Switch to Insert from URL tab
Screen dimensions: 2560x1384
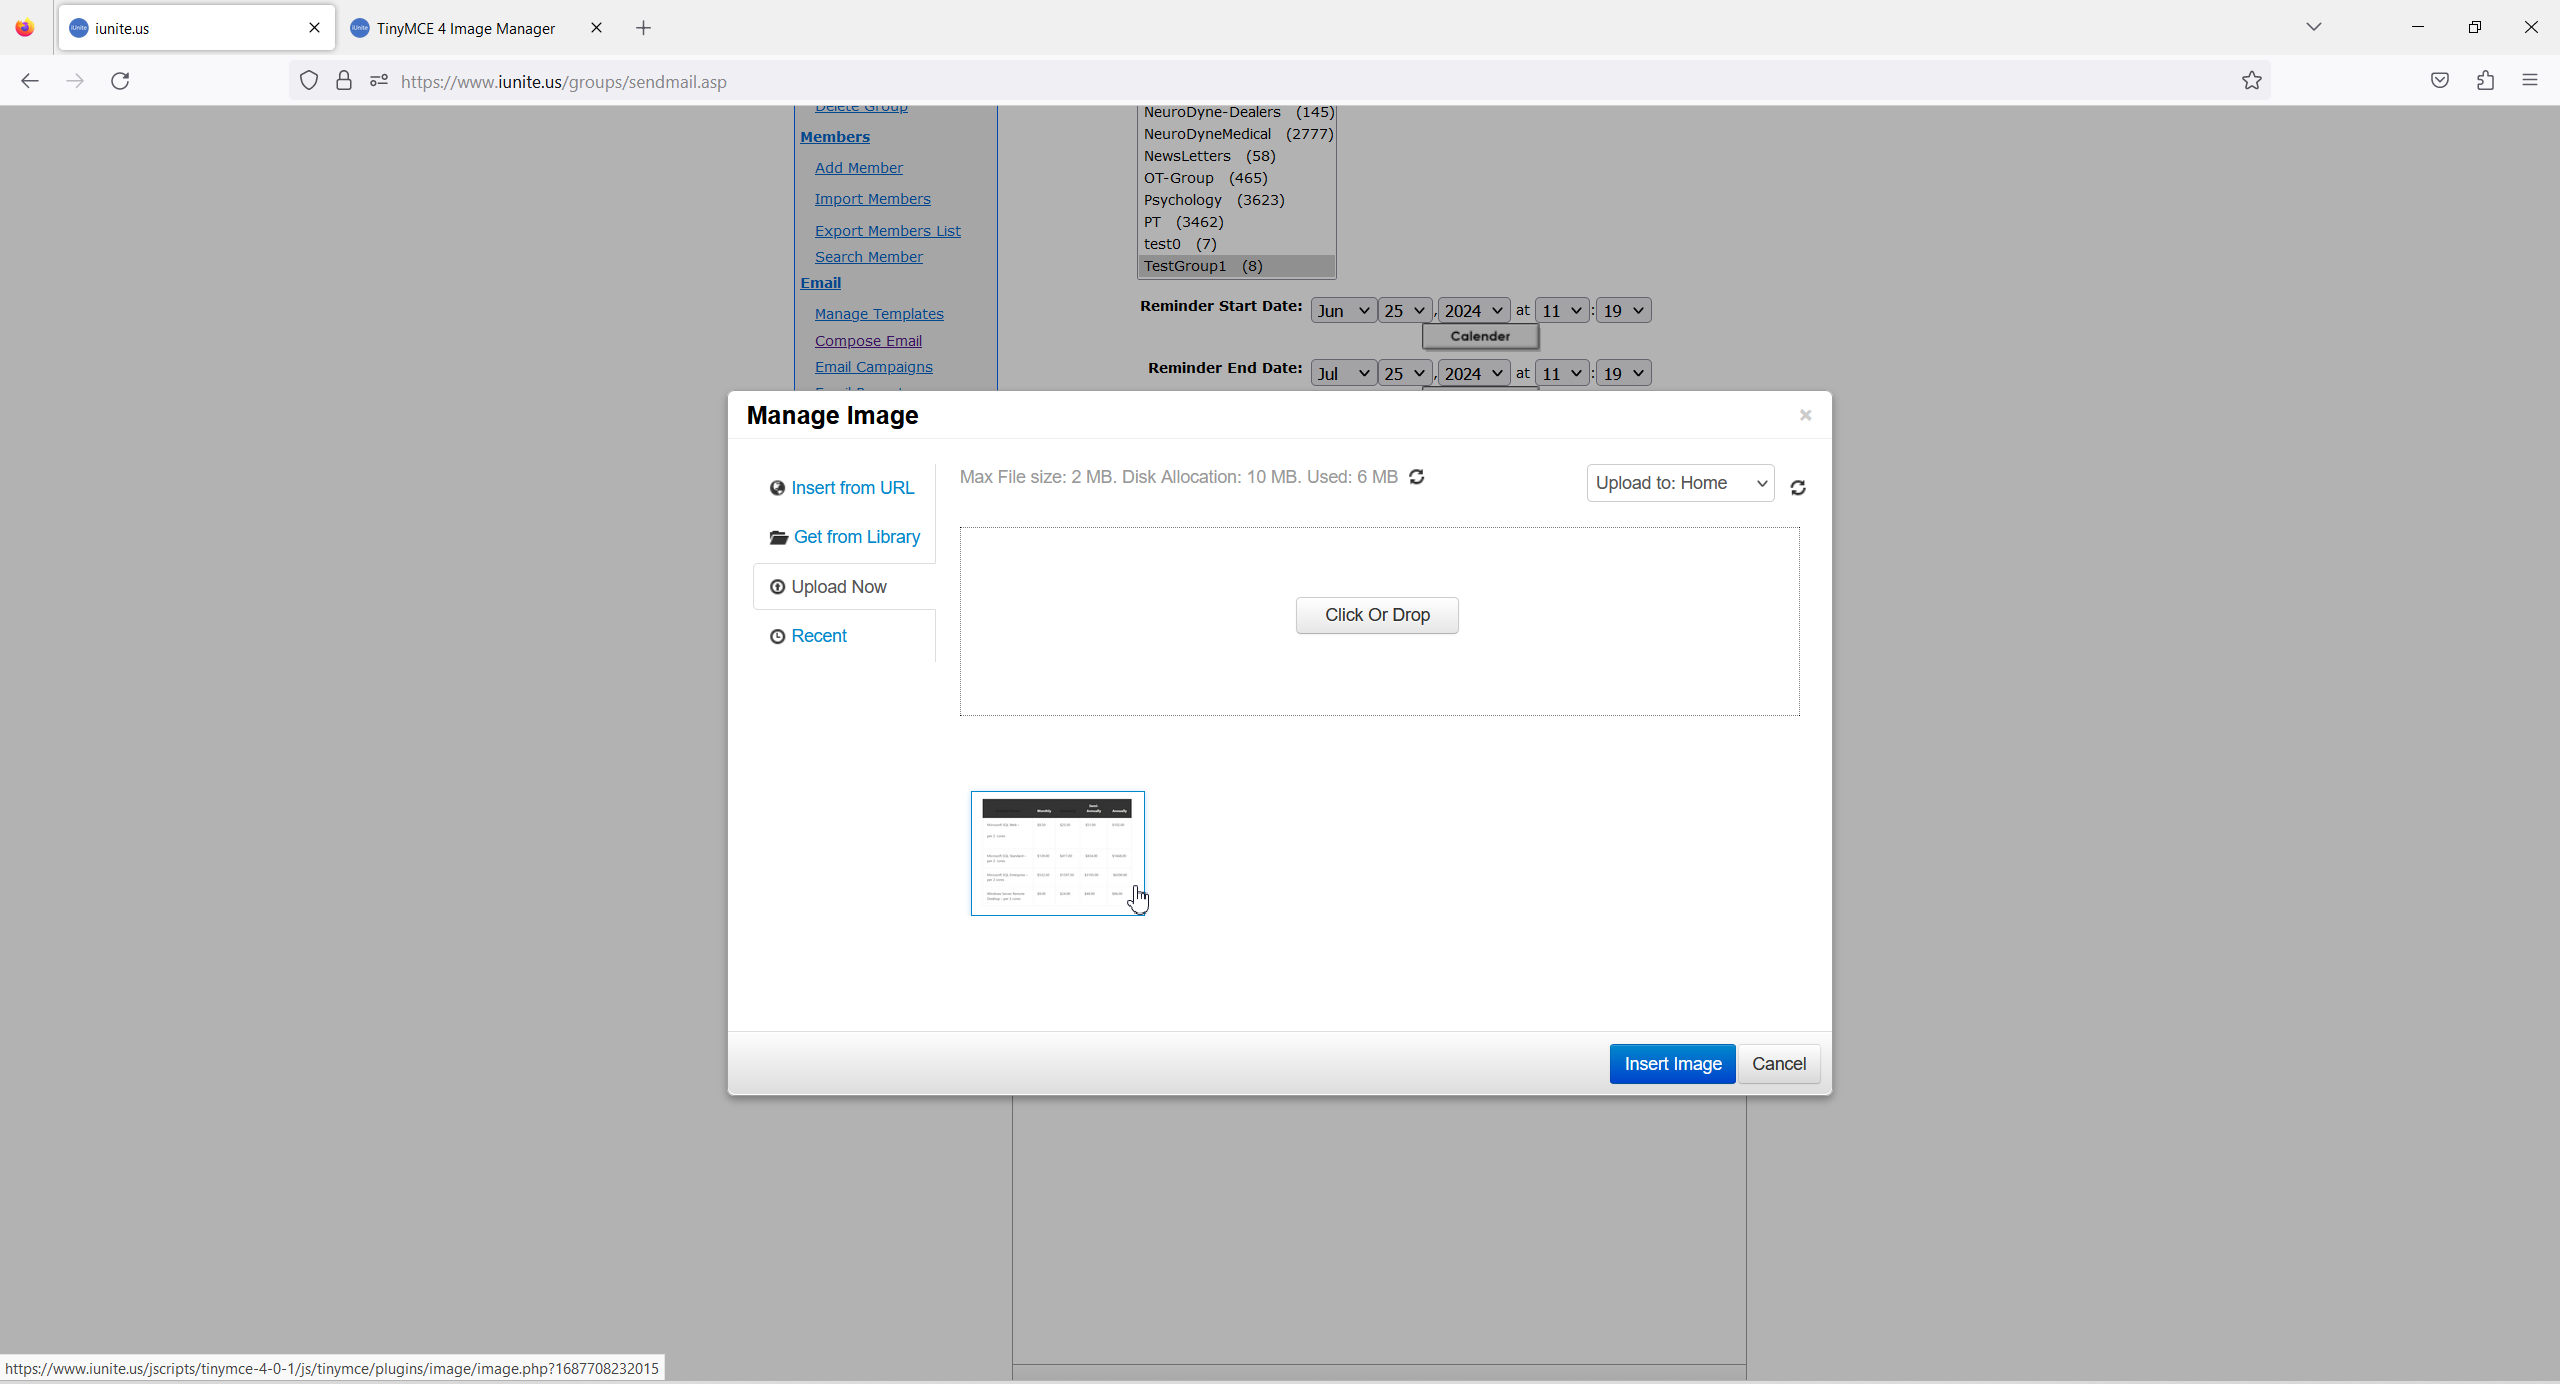pyautogui.click(x=852, y=488)
